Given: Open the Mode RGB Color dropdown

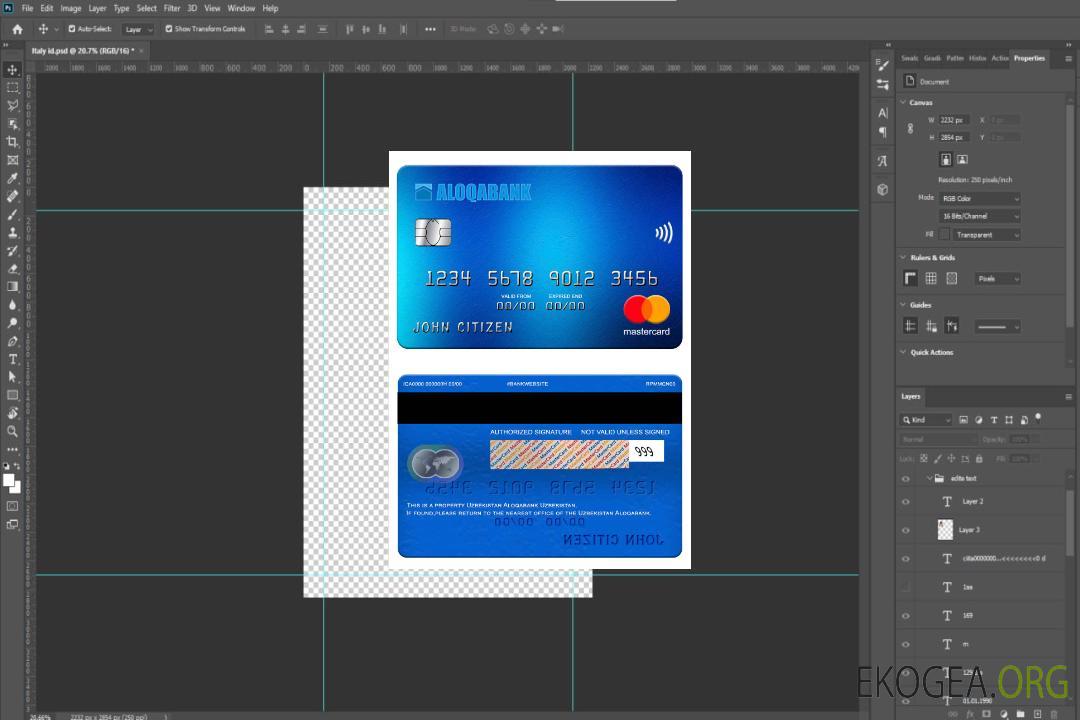Looking at the screenshot, I should click(979, 198).
